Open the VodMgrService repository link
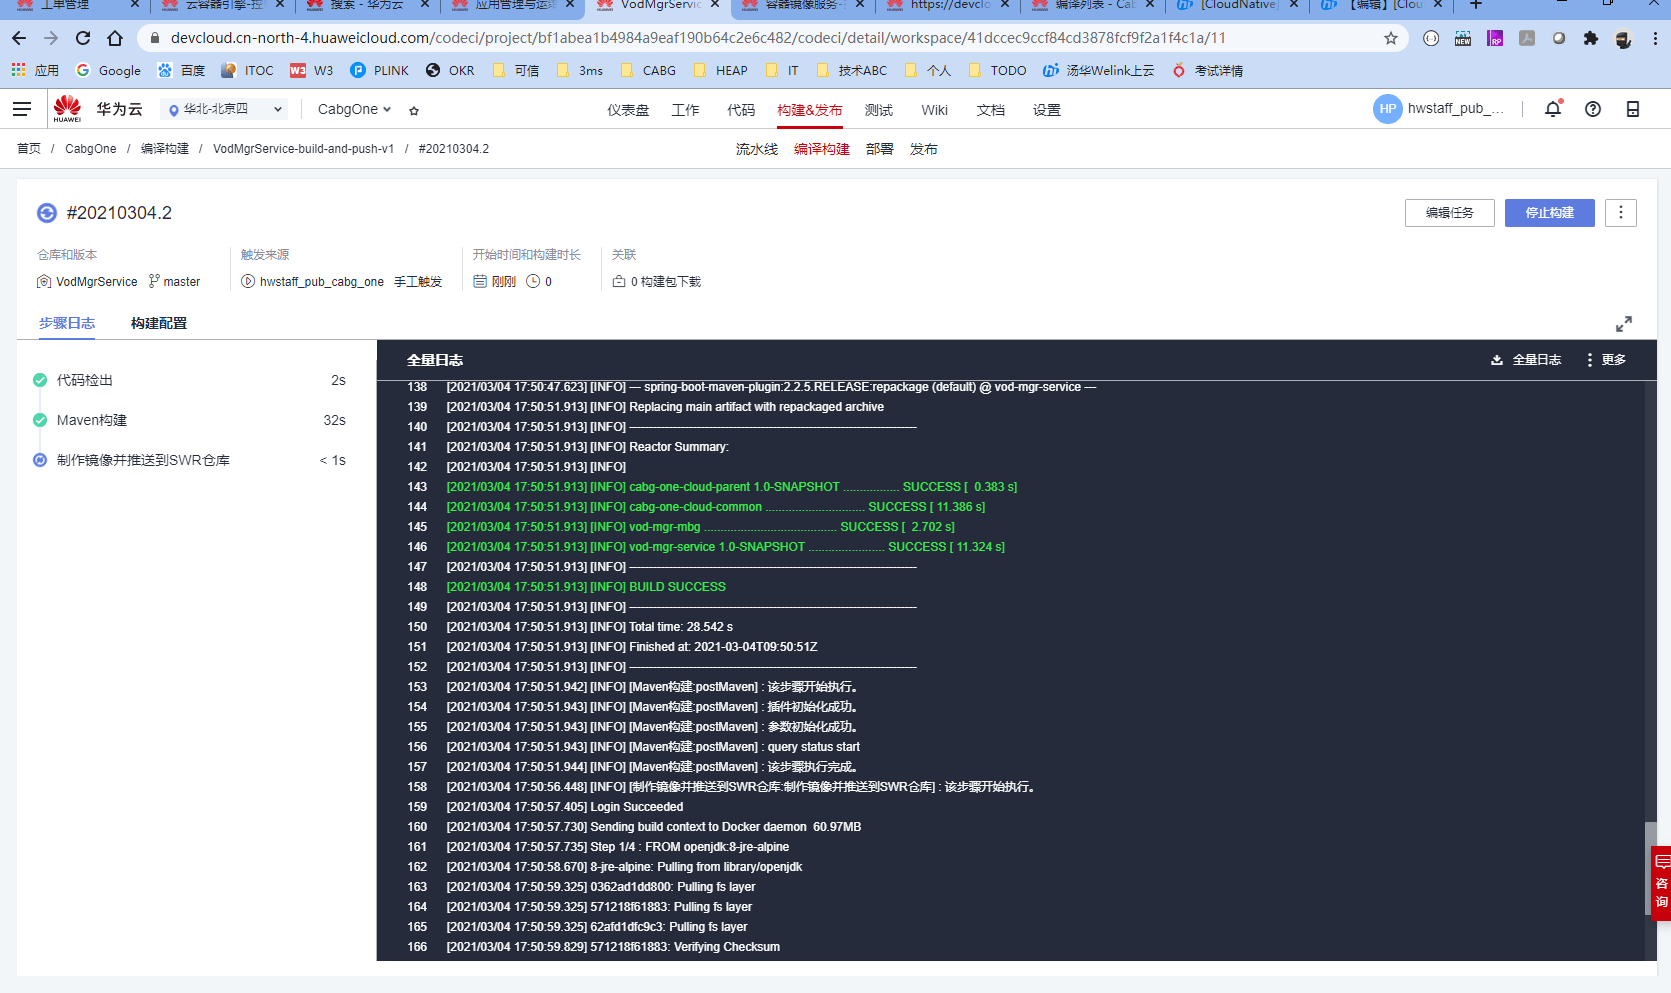This screenshot has width=1671, height=993. point(97,282)
